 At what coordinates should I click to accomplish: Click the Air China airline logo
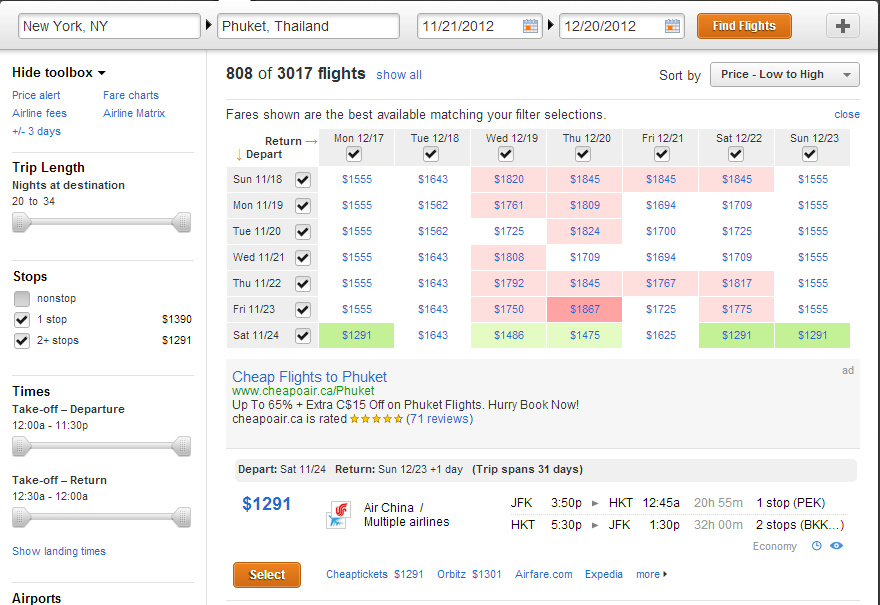(x=338, y=515)
